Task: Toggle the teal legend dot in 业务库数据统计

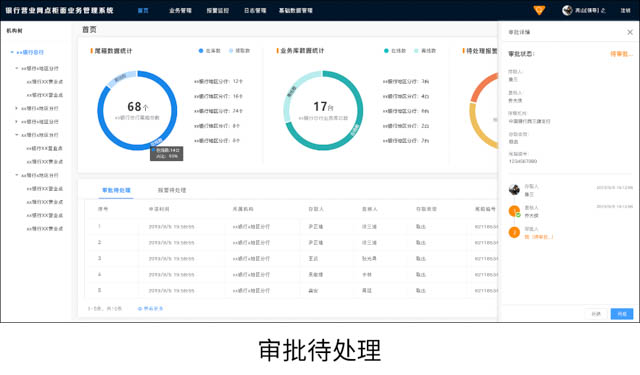Action: pos(386,51)
